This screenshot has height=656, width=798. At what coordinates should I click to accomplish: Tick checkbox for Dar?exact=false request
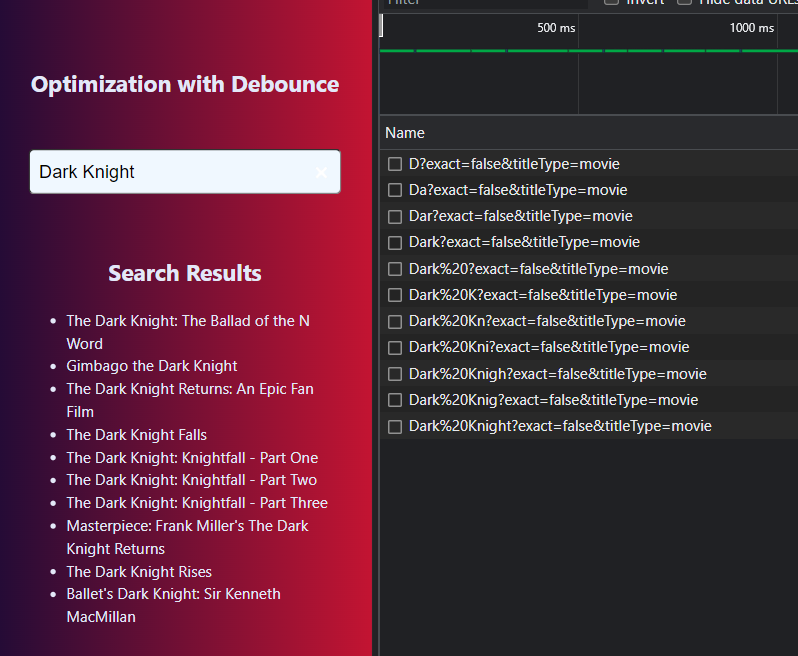click(x=395, y=216)
